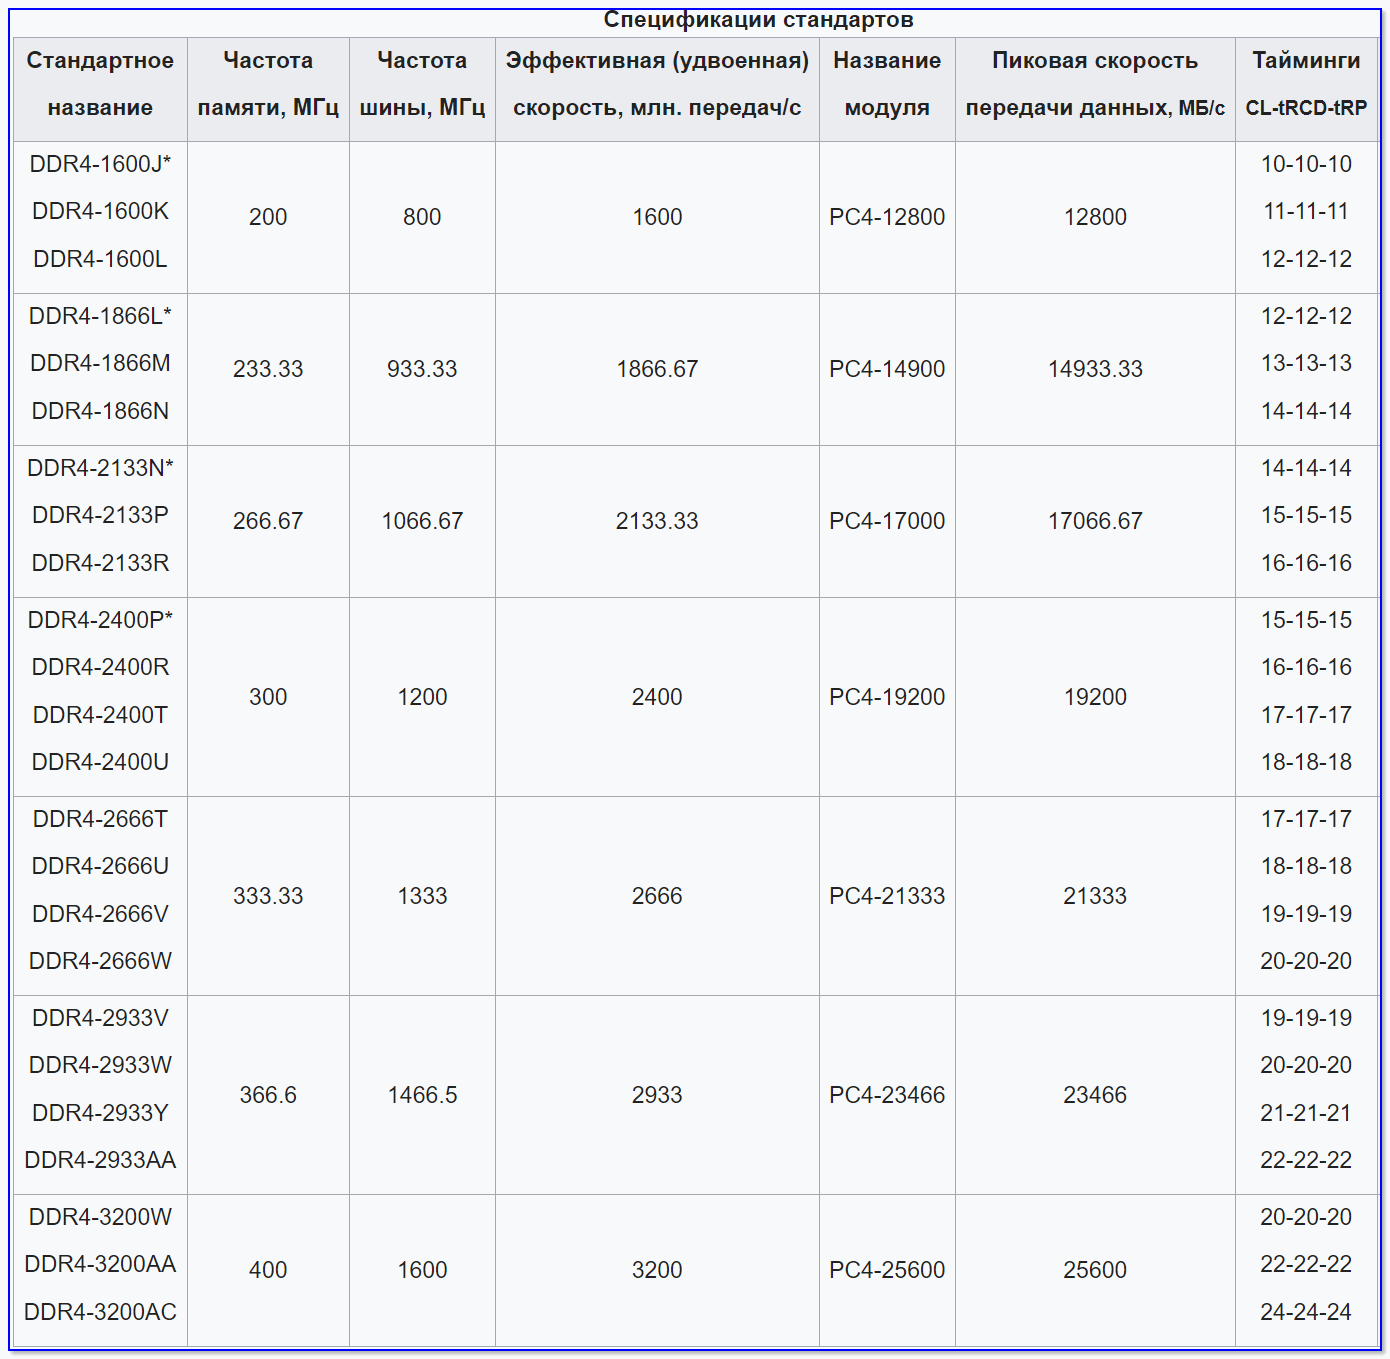Select the "Стандартное название" column header
The height and width of the screenshot is (1359, 1390).
[100, 84]
